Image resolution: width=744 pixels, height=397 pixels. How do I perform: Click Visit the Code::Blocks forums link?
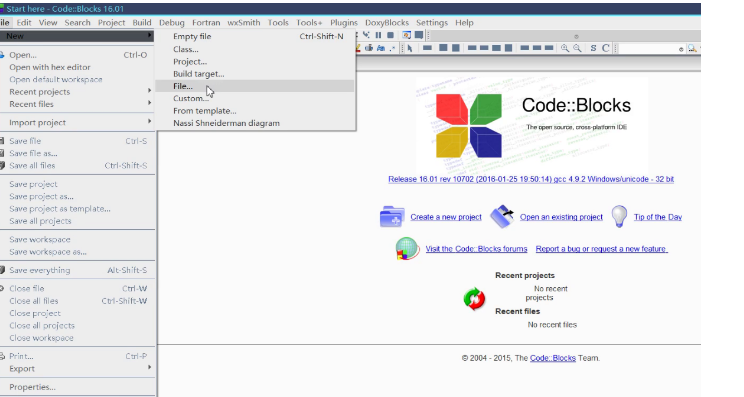click(476, 249)
